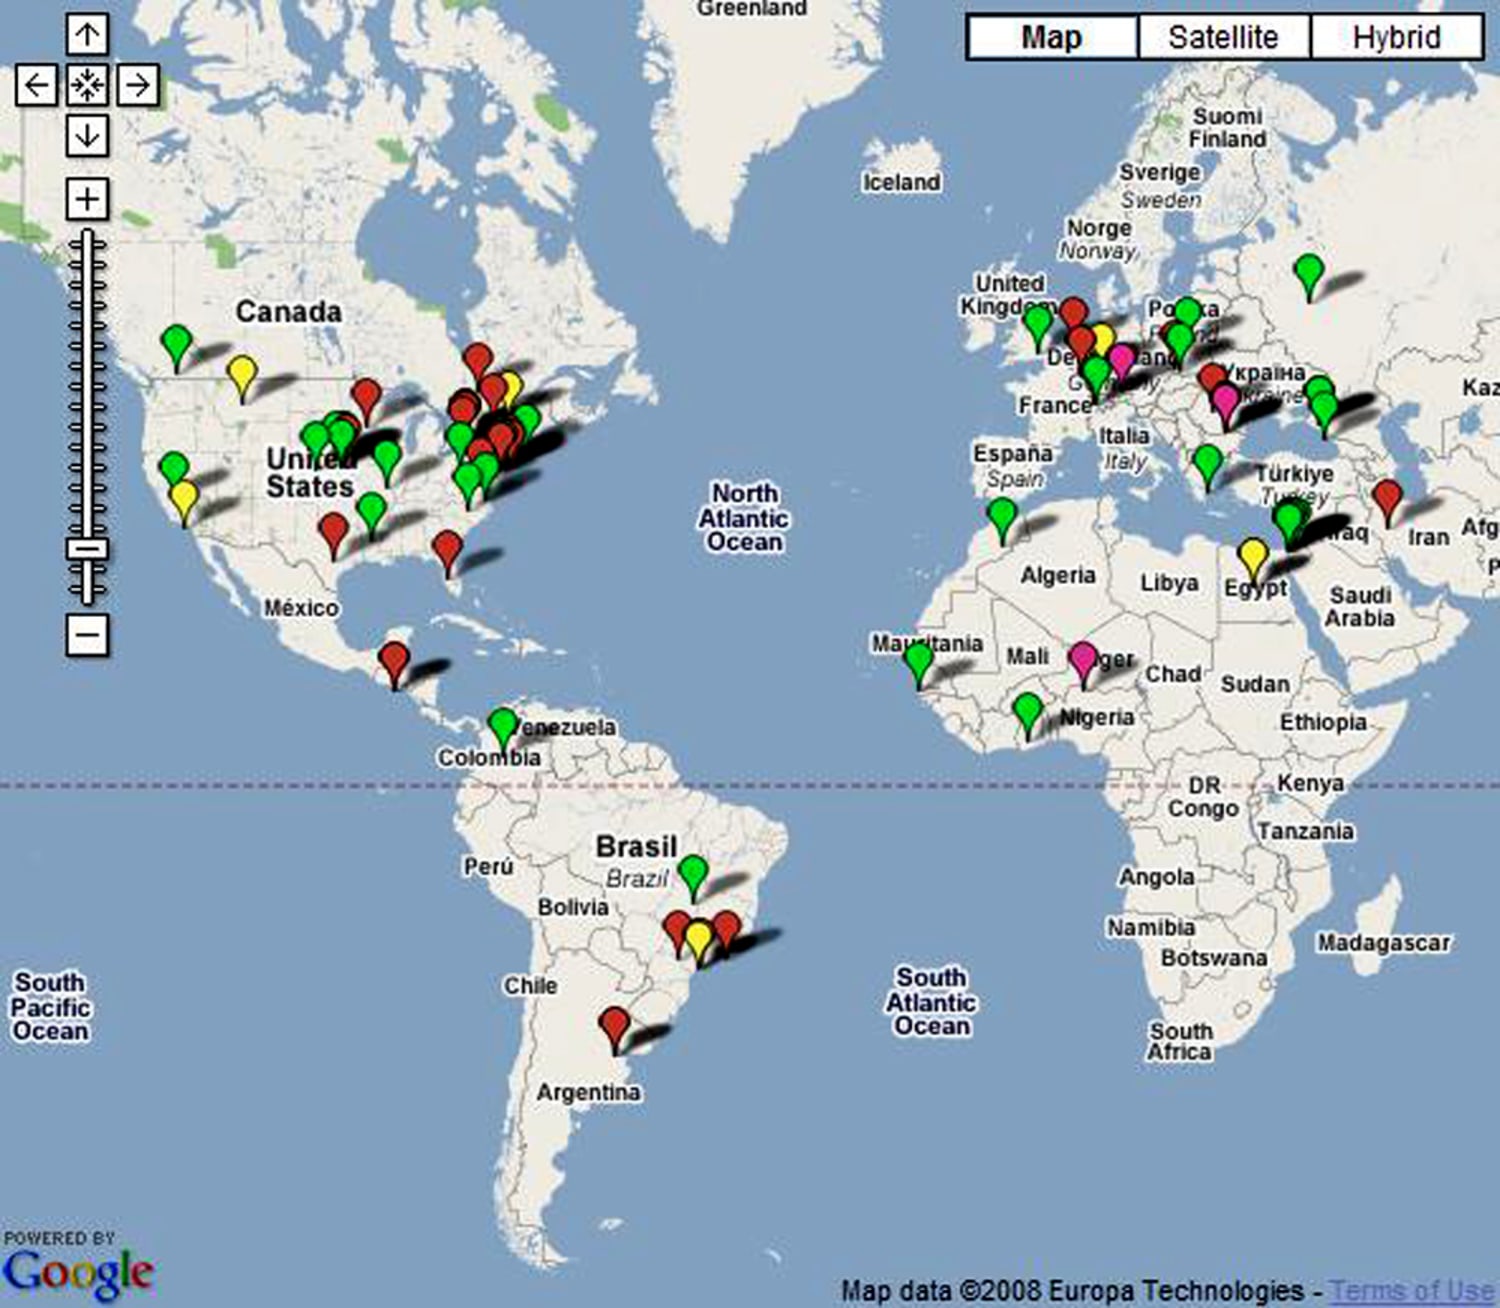Screen dimensions: 1500x1308
Task: Select the green marker in Russia
Action: click(x=1308, y=272)
